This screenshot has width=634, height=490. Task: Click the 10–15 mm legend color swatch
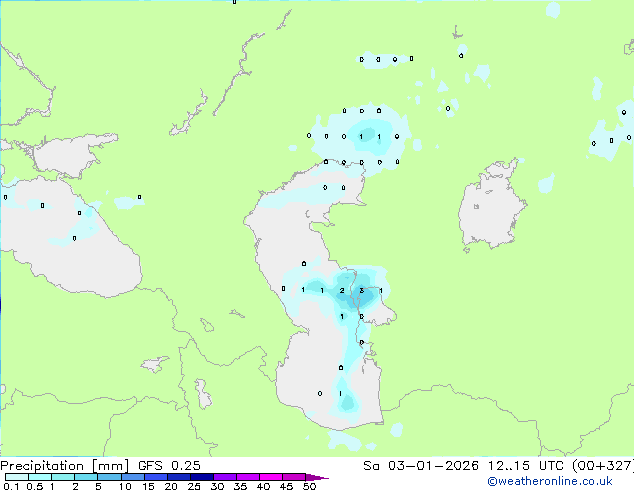click(x=133, y=477)
